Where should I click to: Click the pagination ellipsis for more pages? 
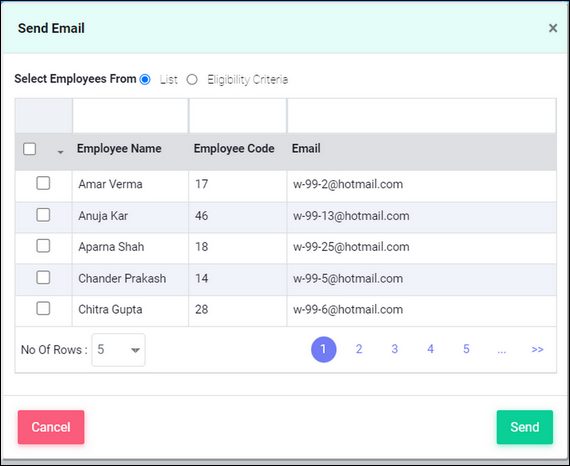pos(502,350)
